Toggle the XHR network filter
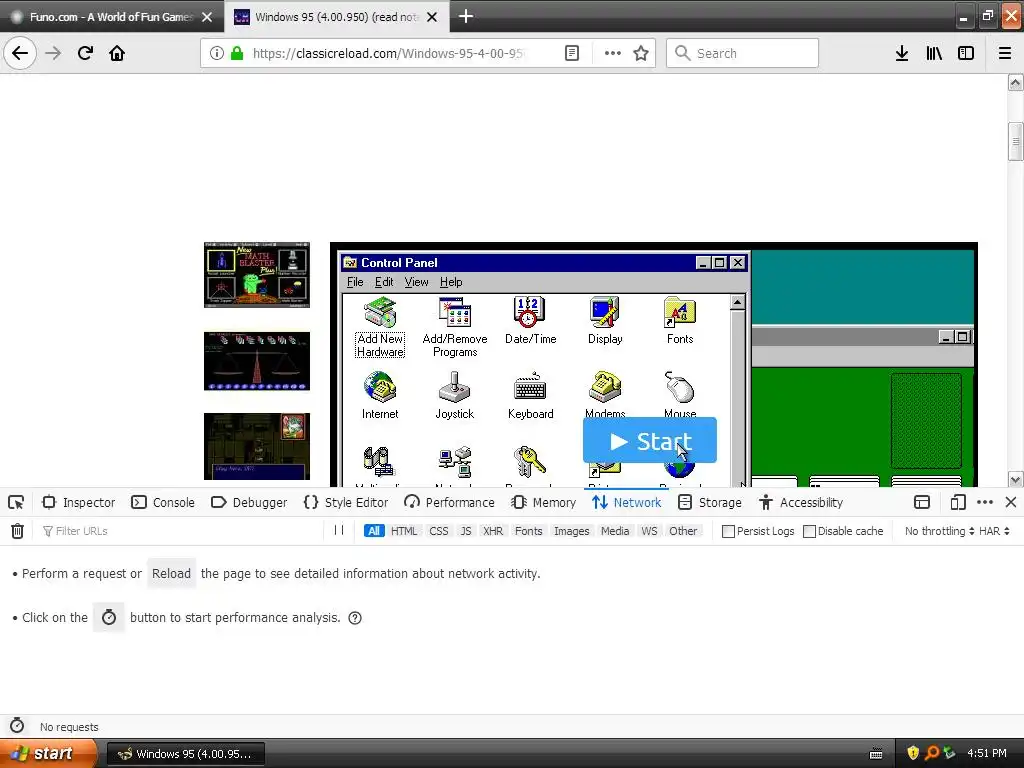 tap(493, 531)
